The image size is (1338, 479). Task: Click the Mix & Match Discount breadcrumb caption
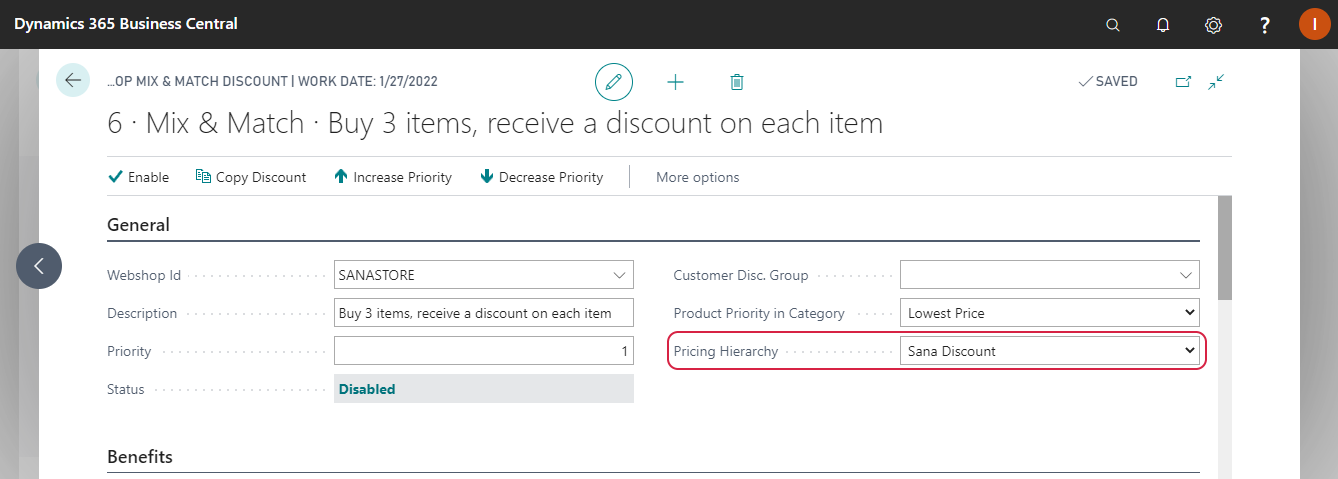[272, 81]
